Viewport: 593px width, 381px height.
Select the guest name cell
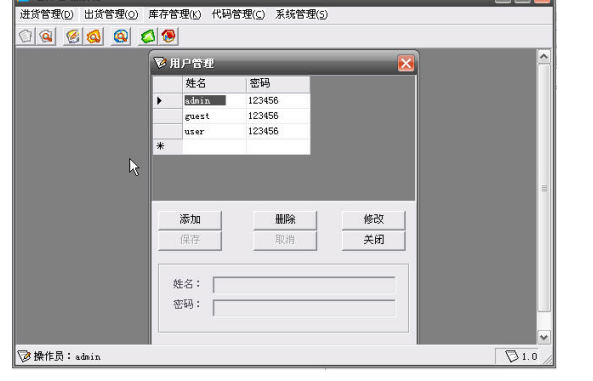coord(214,116)
